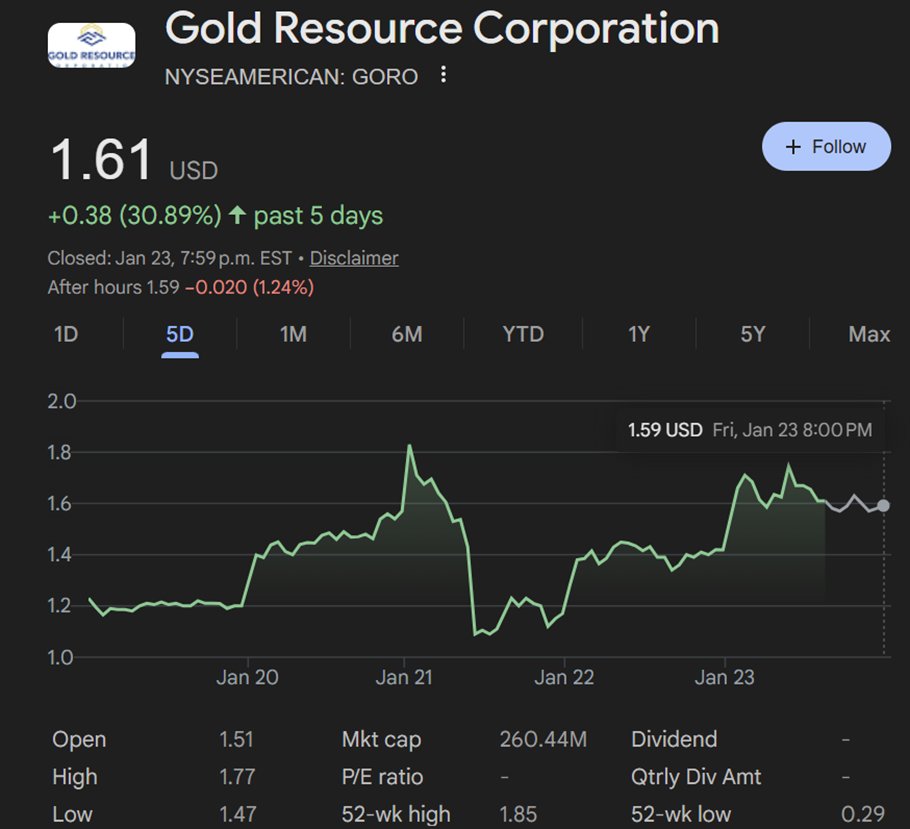The height and width of the screenshot is (829, 910).
Task: Click the 1.0 y-axis label
Action: coord(60,657)
